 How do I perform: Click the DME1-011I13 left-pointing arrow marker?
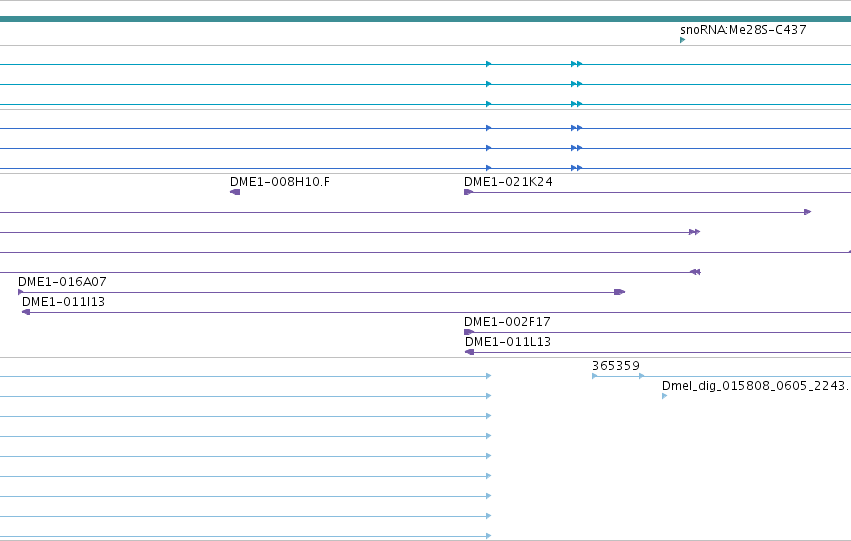point(26,312)
